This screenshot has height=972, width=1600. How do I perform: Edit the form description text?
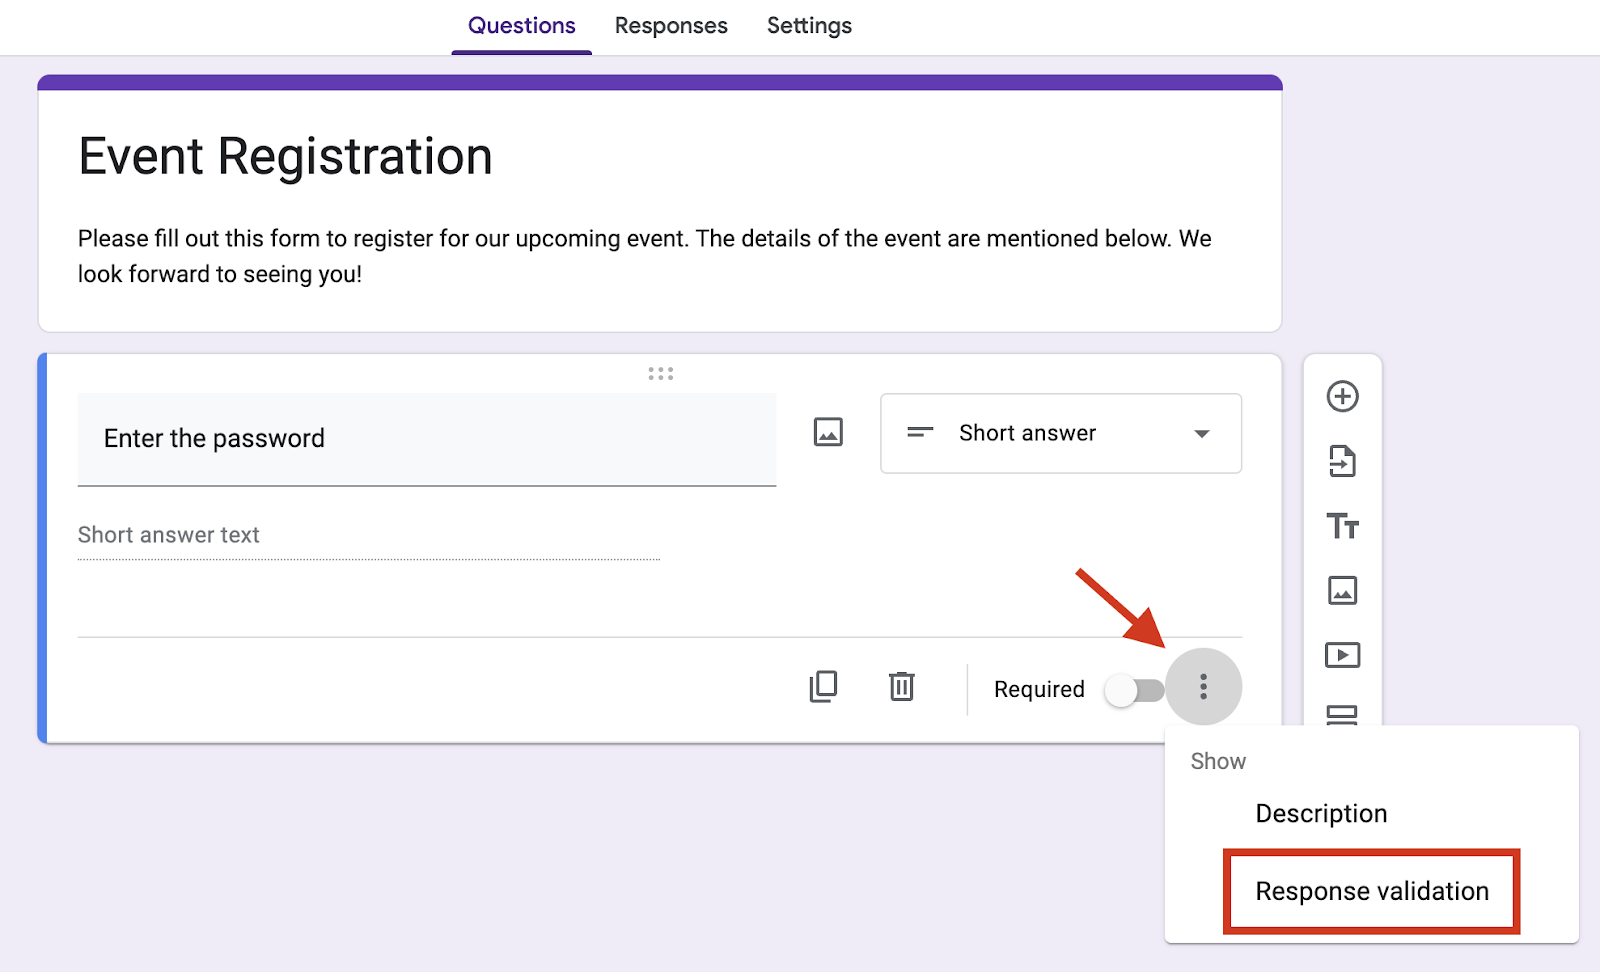click(x=644, y=256)
